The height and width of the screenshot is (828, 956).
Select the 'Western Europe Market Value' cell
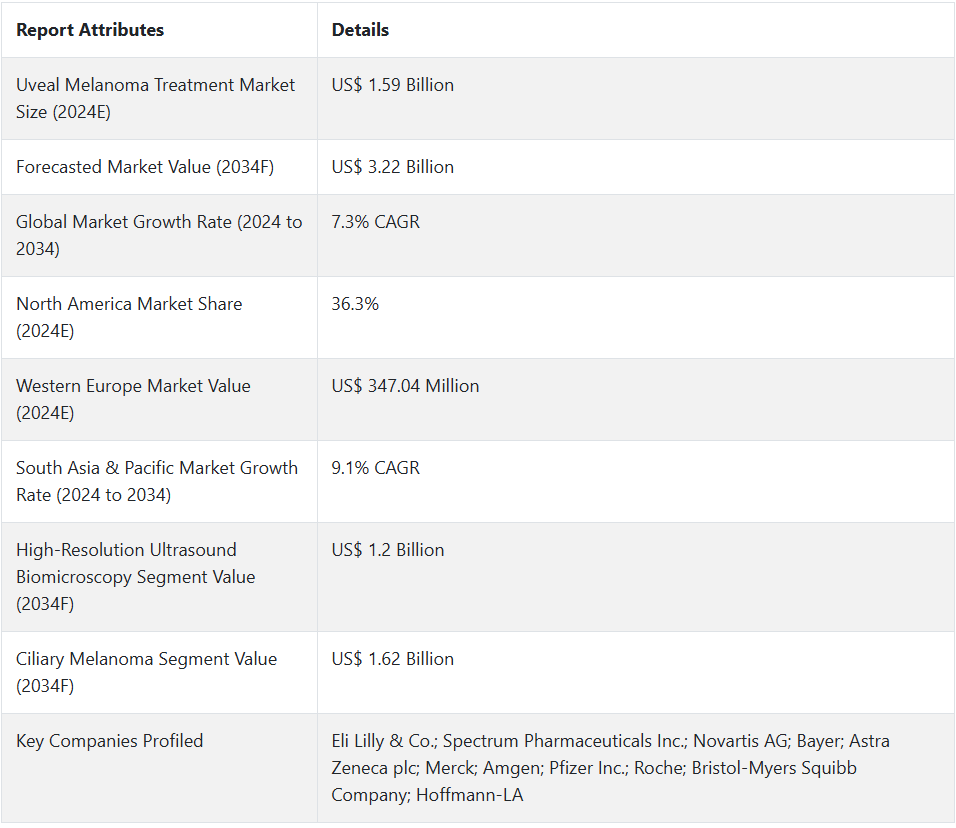click(x=133, y=399)
